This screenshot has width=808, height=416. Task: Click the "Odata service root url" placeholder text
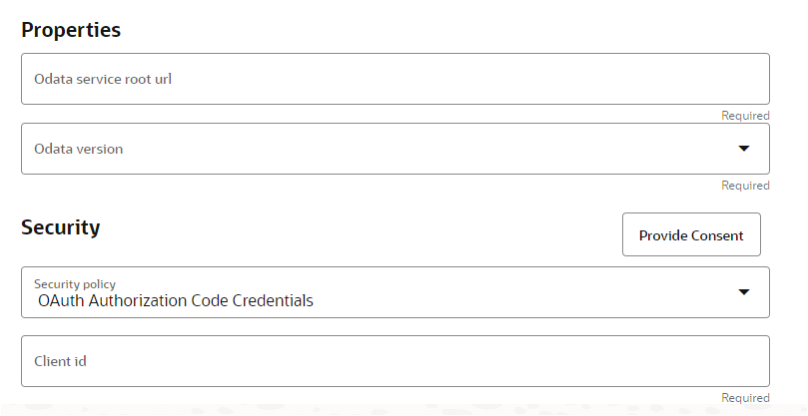point(103,79)
